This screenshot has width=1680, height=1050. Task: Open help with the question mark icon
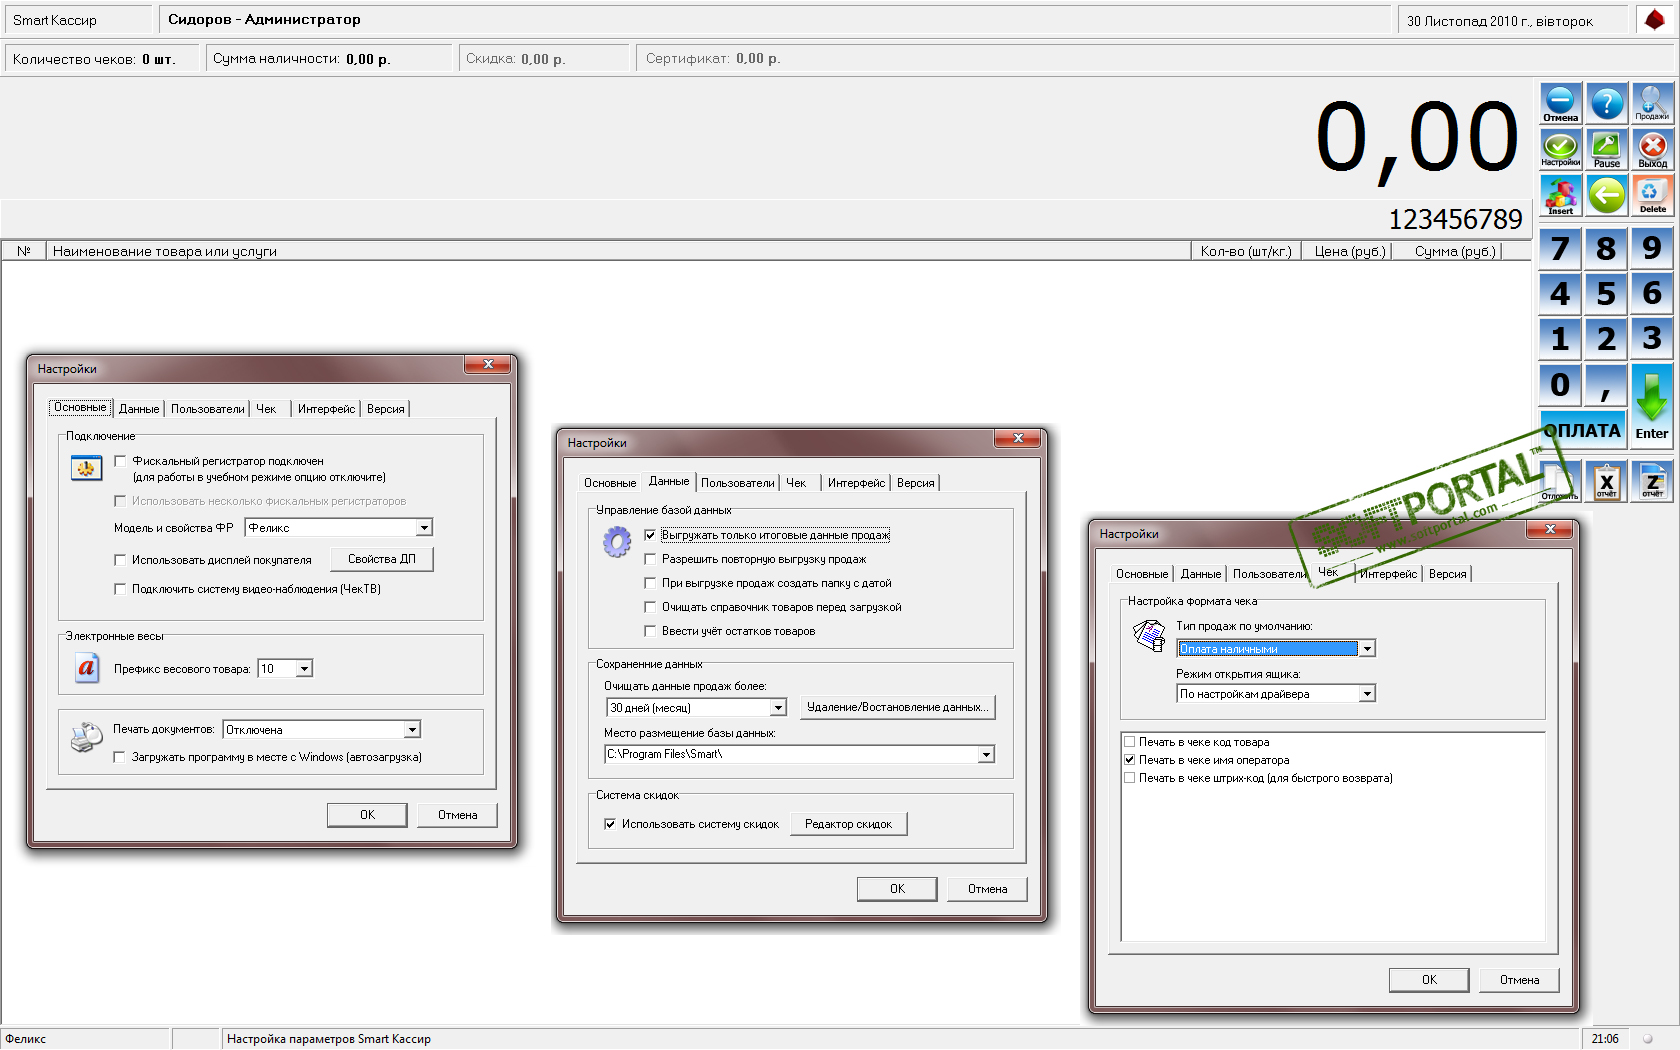pos(1607,104)
